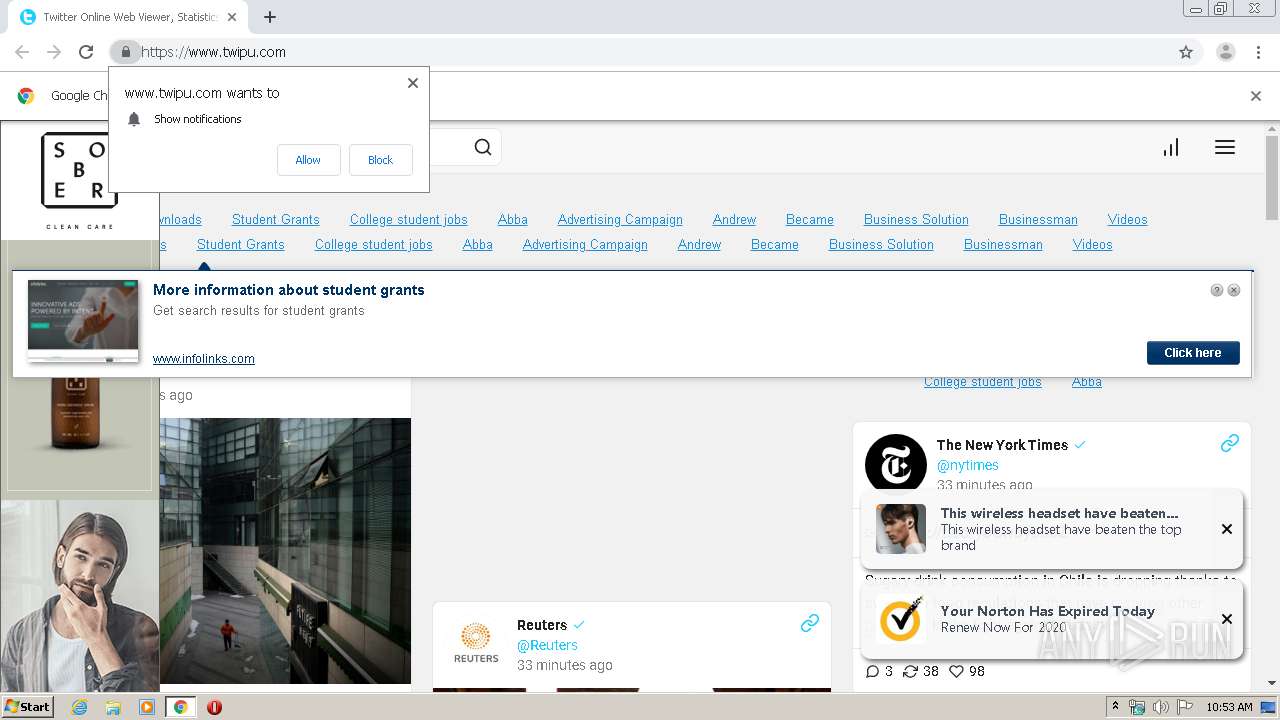The height and width of the screenshot is (720, 1280).
Task: Close the notification permission popup
Action: tap(413, 83)
